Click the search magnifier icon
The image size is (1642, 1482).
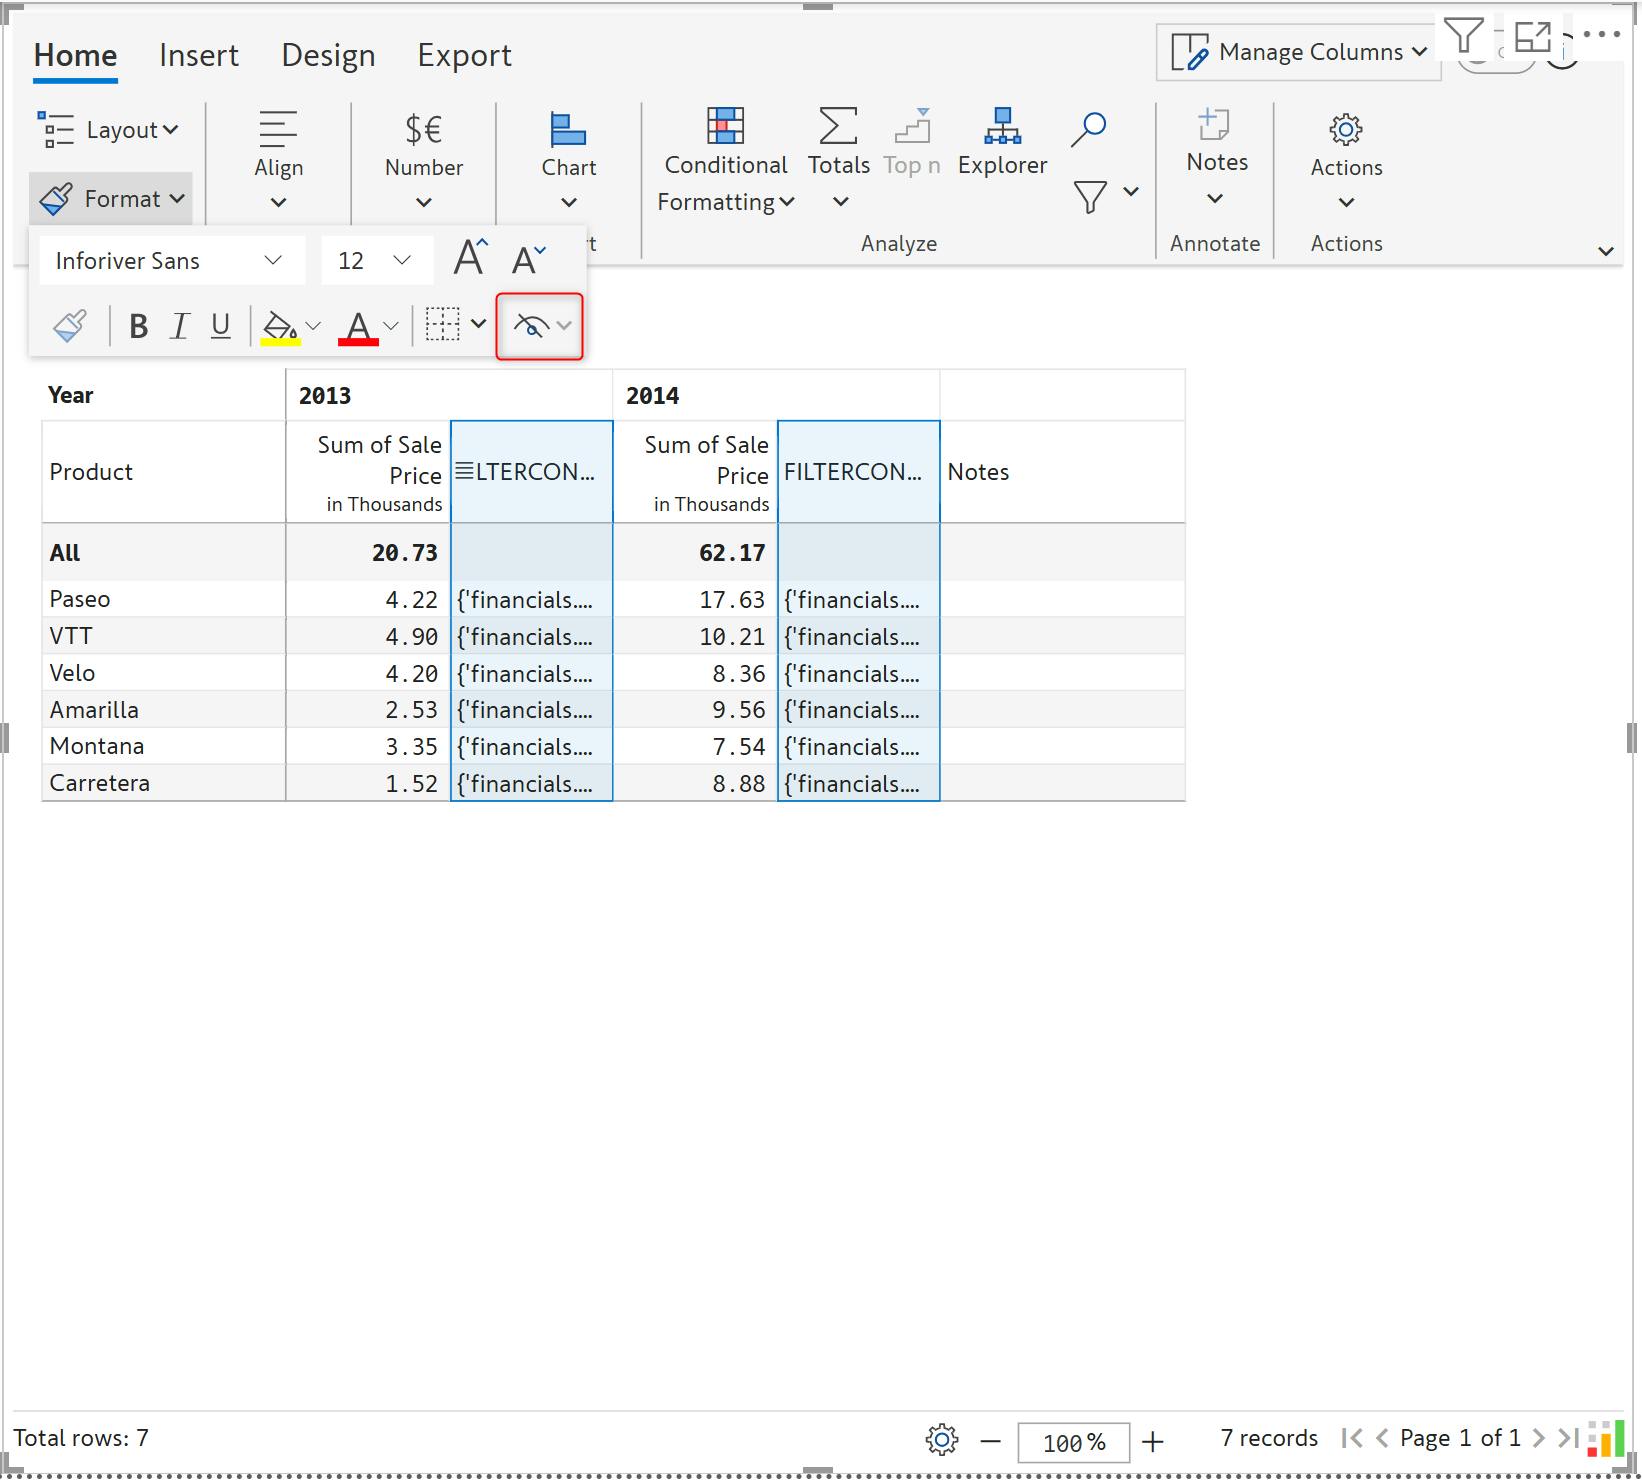tap(1088, 129)
